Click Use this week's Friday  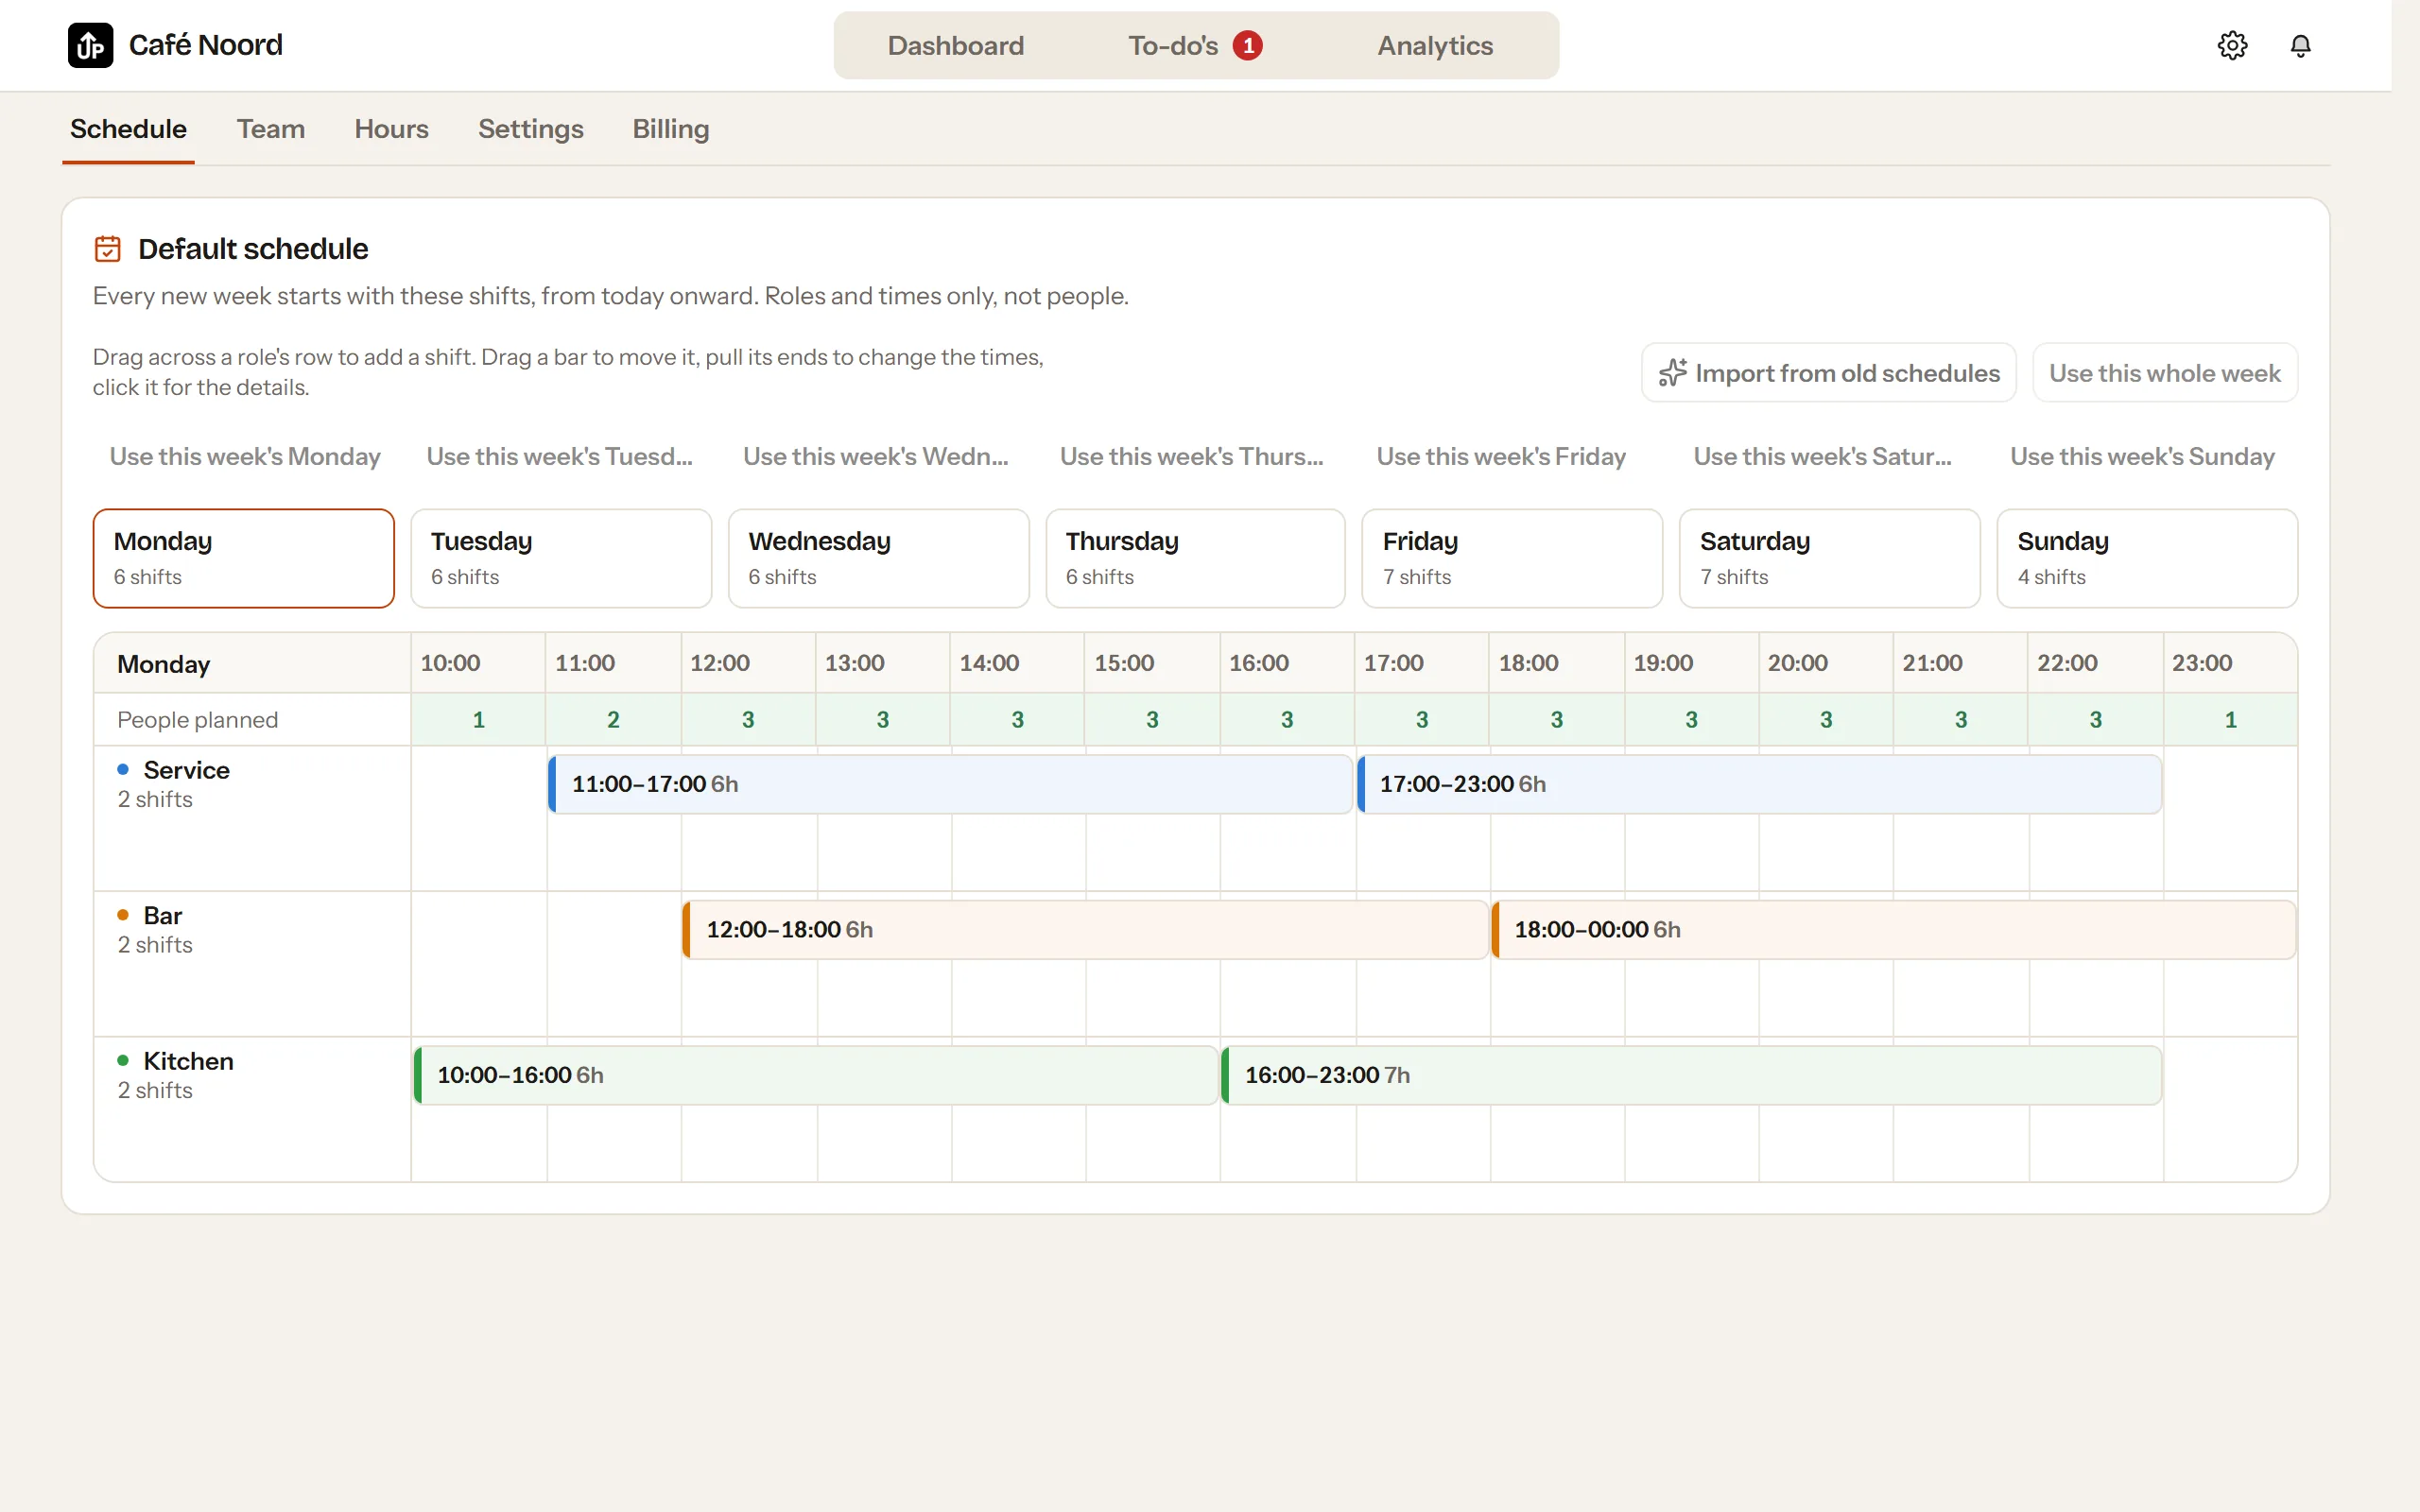pos(1501,456)
